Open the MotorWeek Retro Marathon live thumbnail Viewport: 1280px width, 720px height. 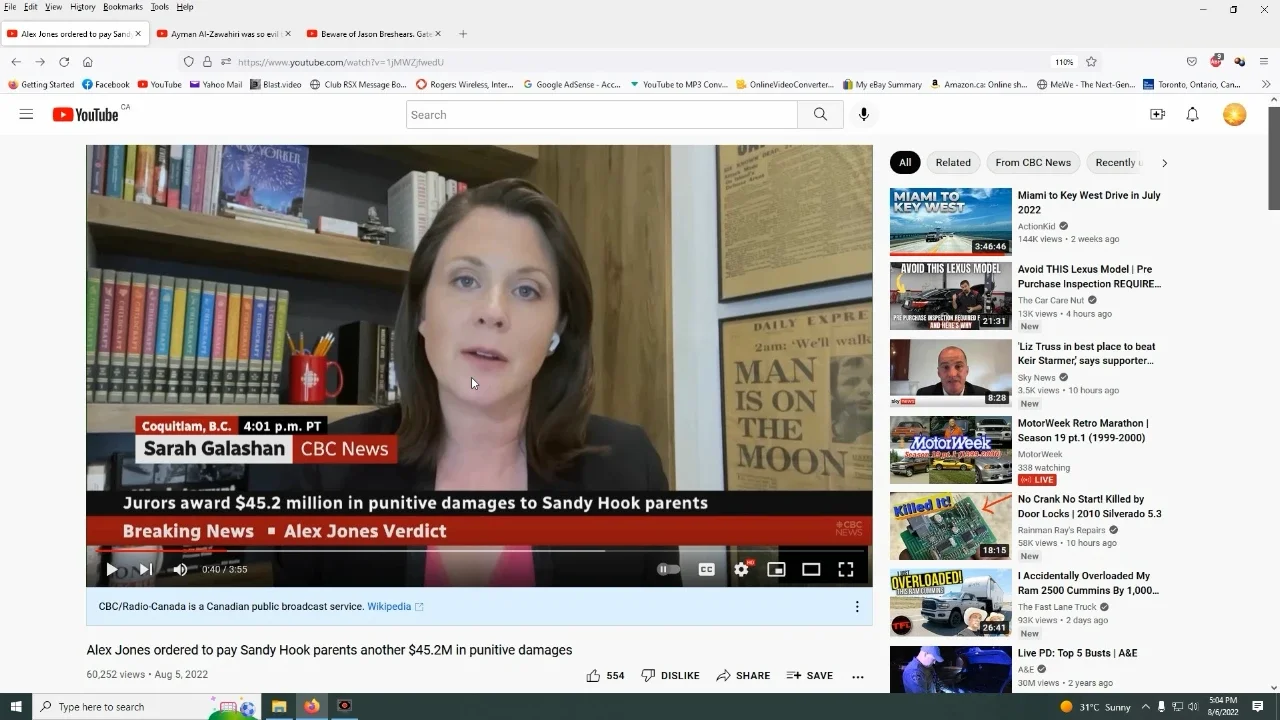950,450
